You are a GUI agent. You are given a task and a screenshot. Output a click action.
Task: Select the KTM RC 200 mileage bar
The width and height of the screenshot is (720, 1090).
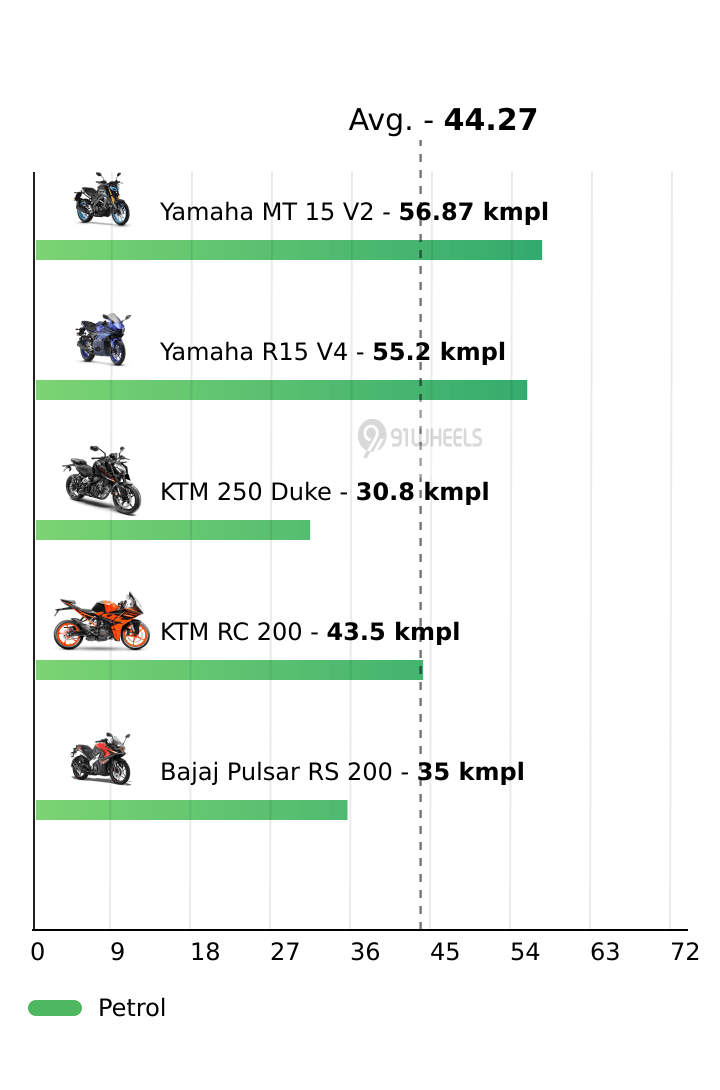point(229,670)
